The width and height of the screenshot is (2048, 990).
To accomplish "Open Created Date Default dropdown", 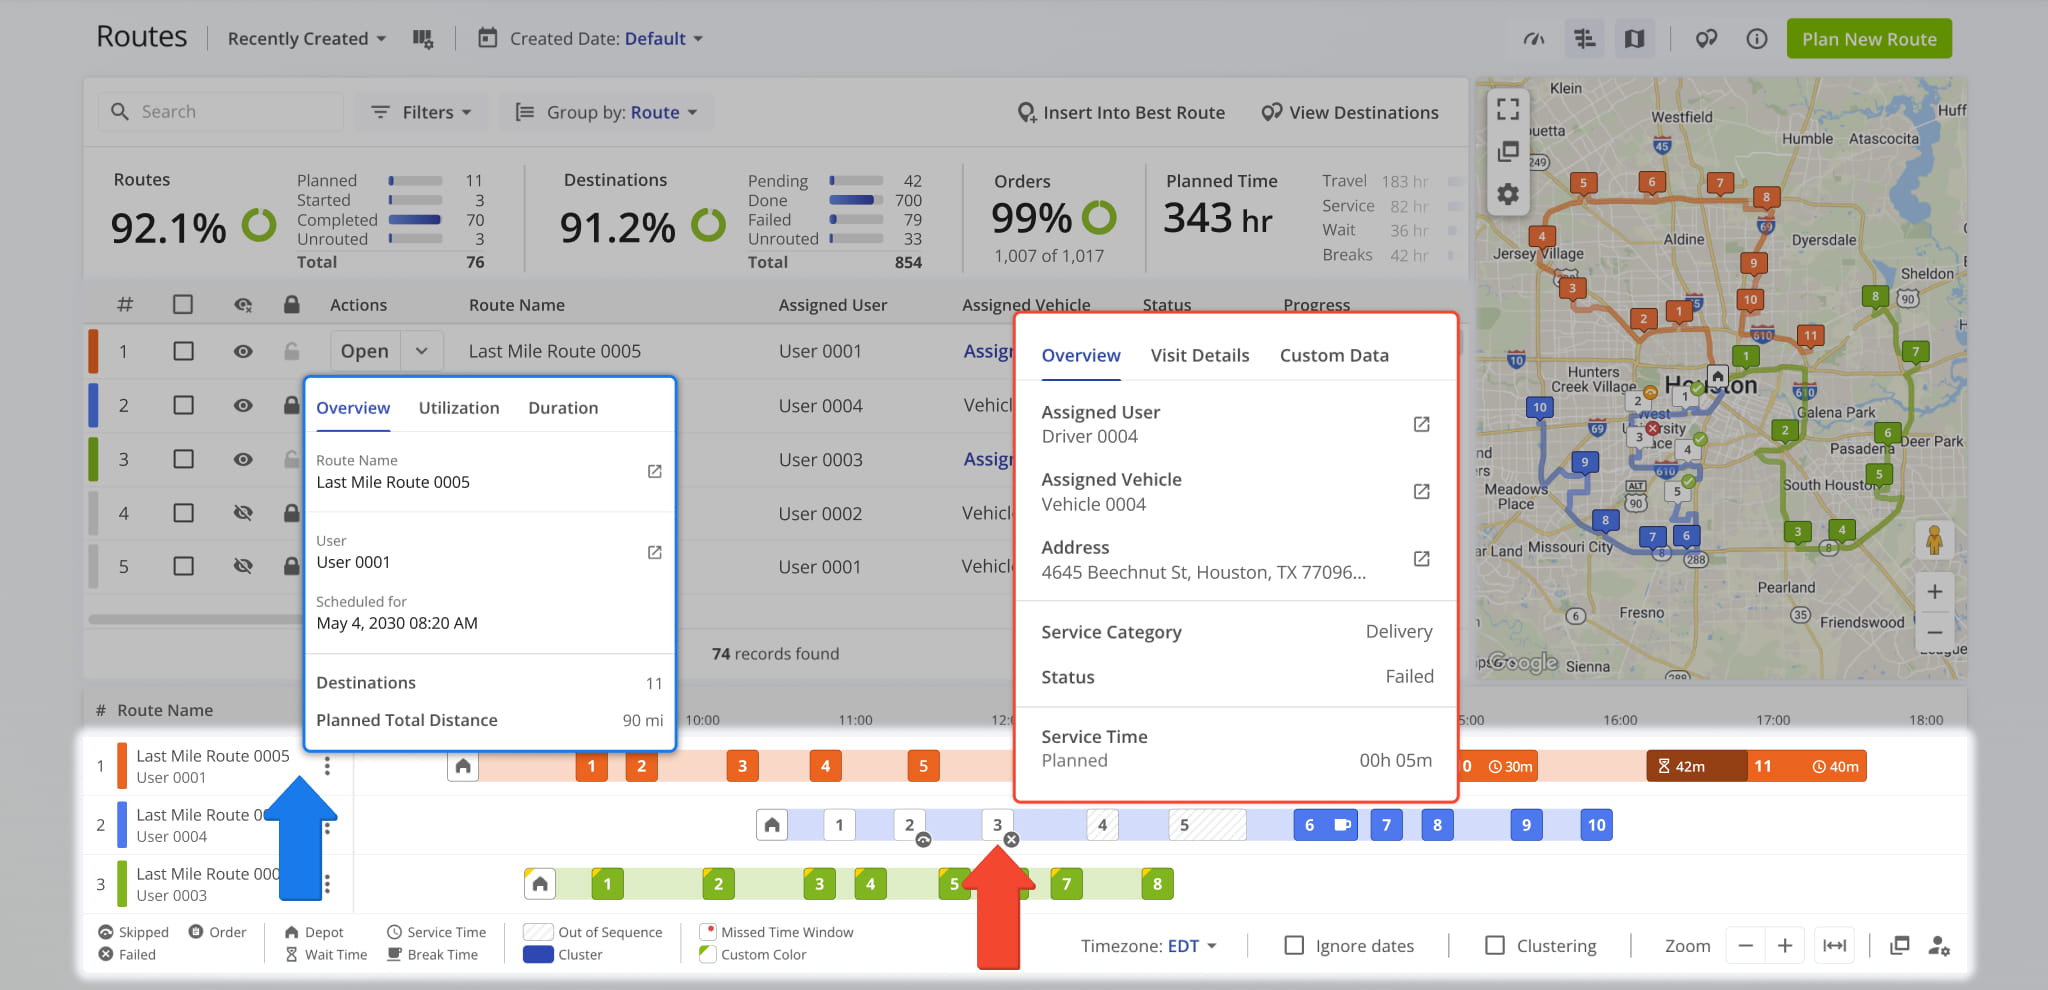I will pos(664,39).
